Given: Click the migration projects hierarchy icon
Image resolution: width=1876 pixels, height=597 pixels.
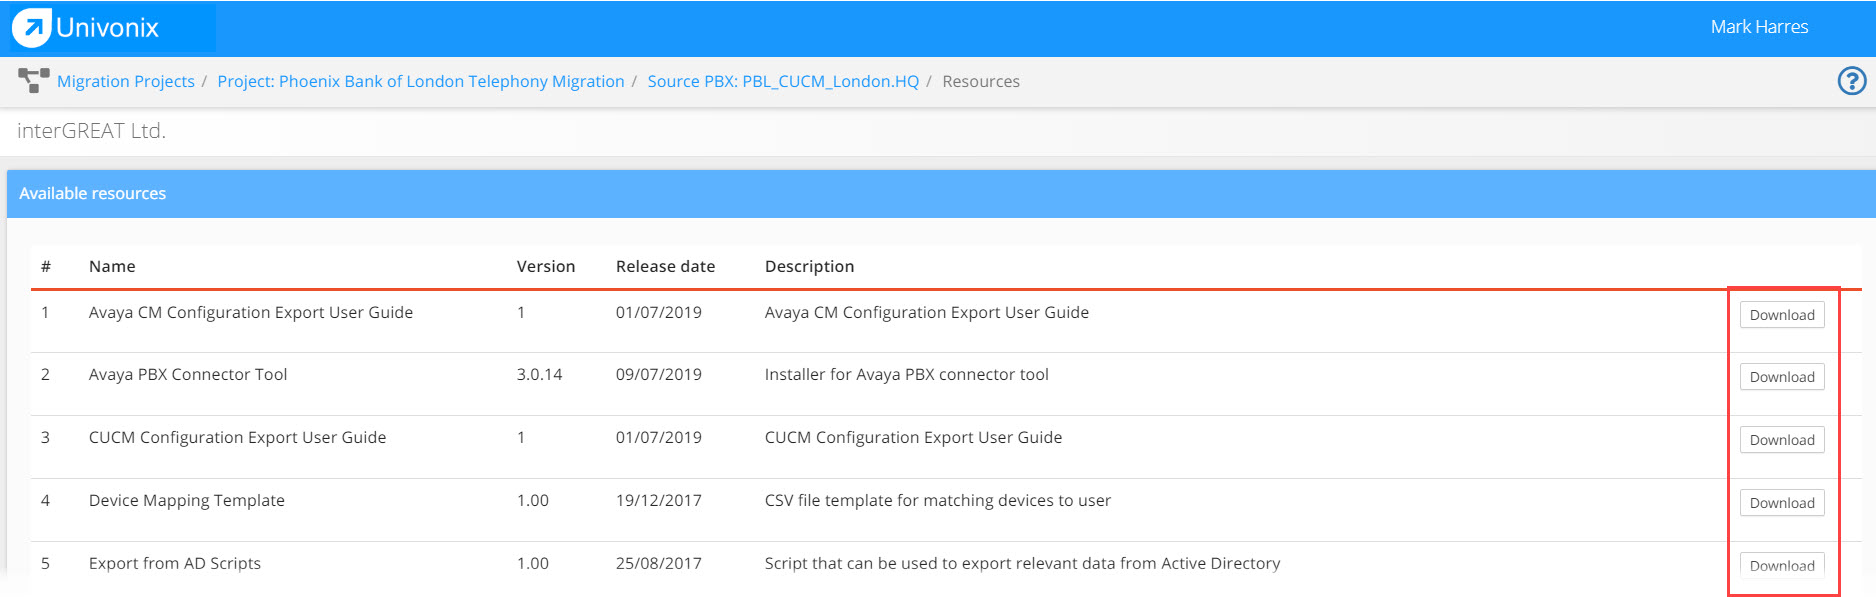Looking at the screenshot, I should [x=33, y=81].
